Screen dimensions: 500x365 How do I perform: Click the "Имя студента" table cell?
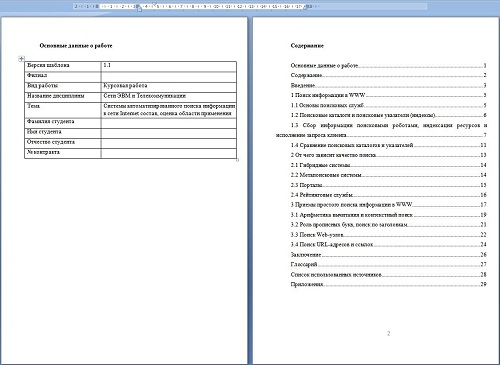pyautogui.click(x=63, y=133)
